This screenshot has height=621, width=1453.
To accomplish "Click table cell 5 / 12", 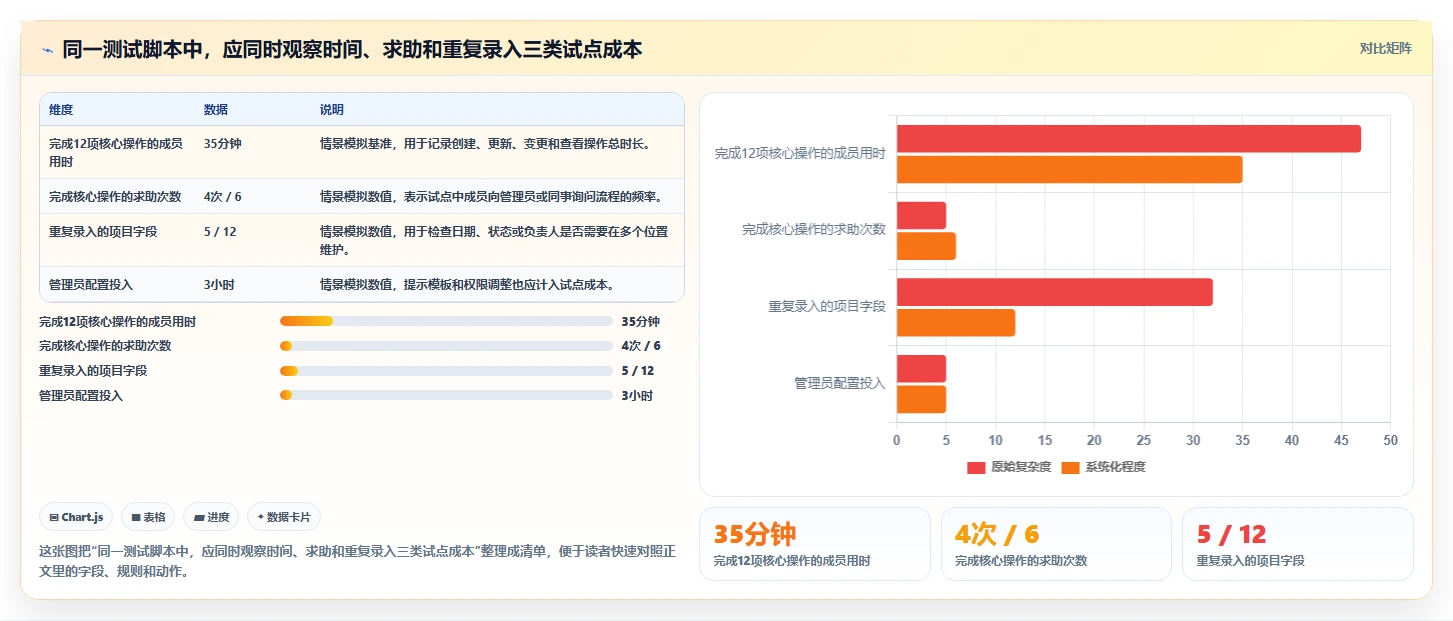I will tap(220, 231).
